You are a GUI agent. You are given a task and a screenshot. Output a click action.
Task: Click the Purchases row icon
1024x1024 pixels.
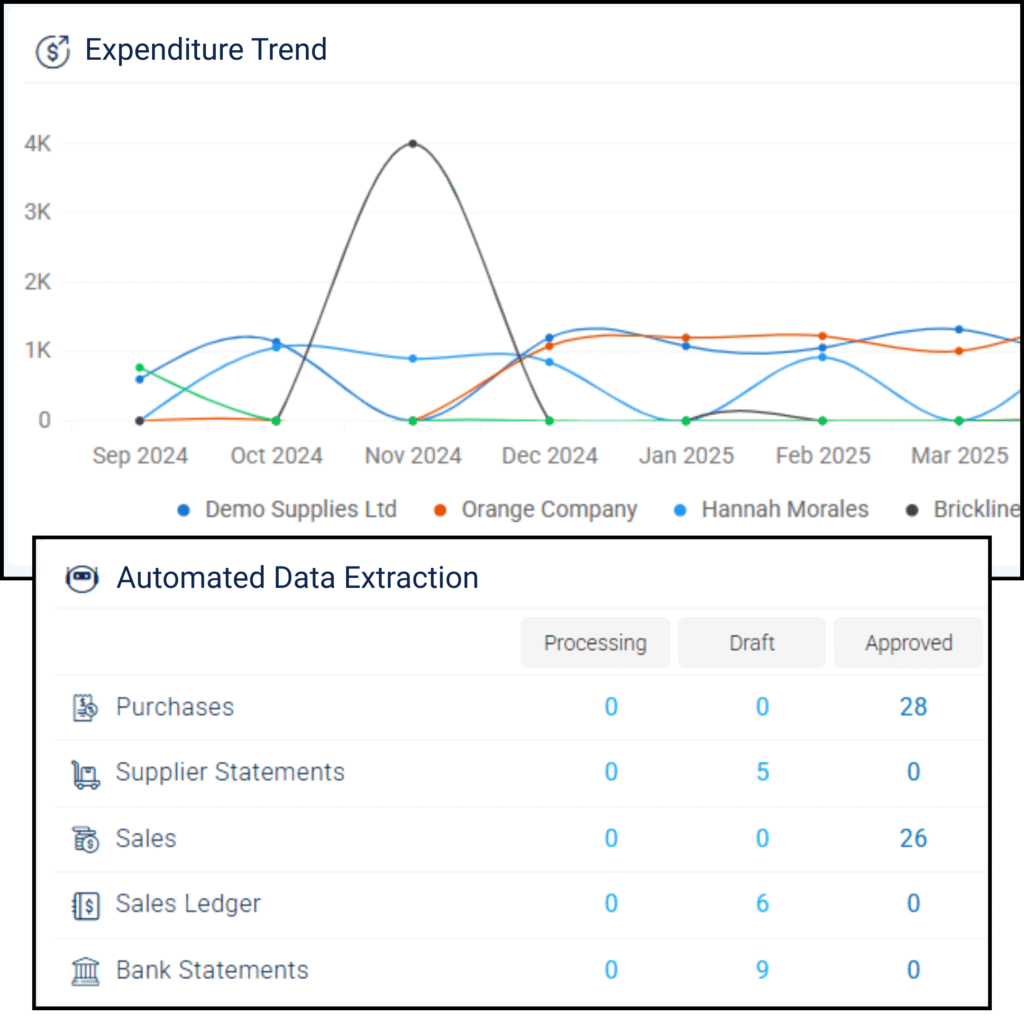click(85, 708)
